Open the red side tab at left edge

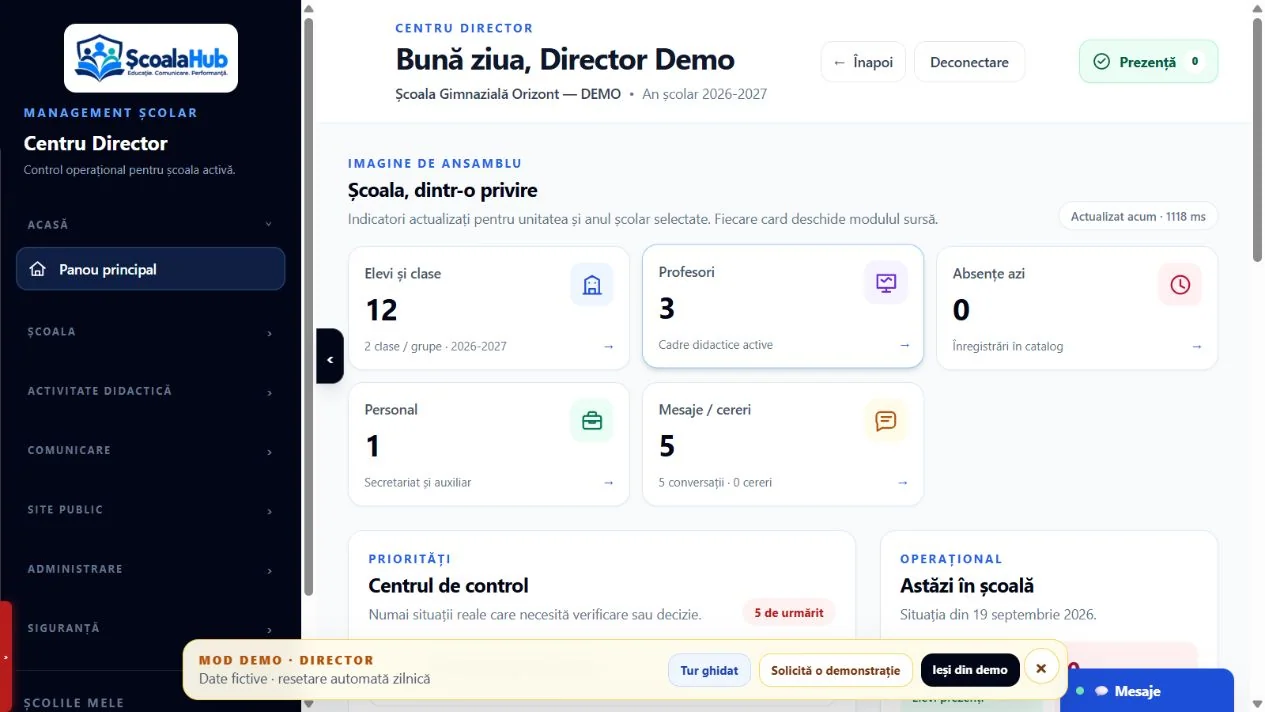coord(6,656)
